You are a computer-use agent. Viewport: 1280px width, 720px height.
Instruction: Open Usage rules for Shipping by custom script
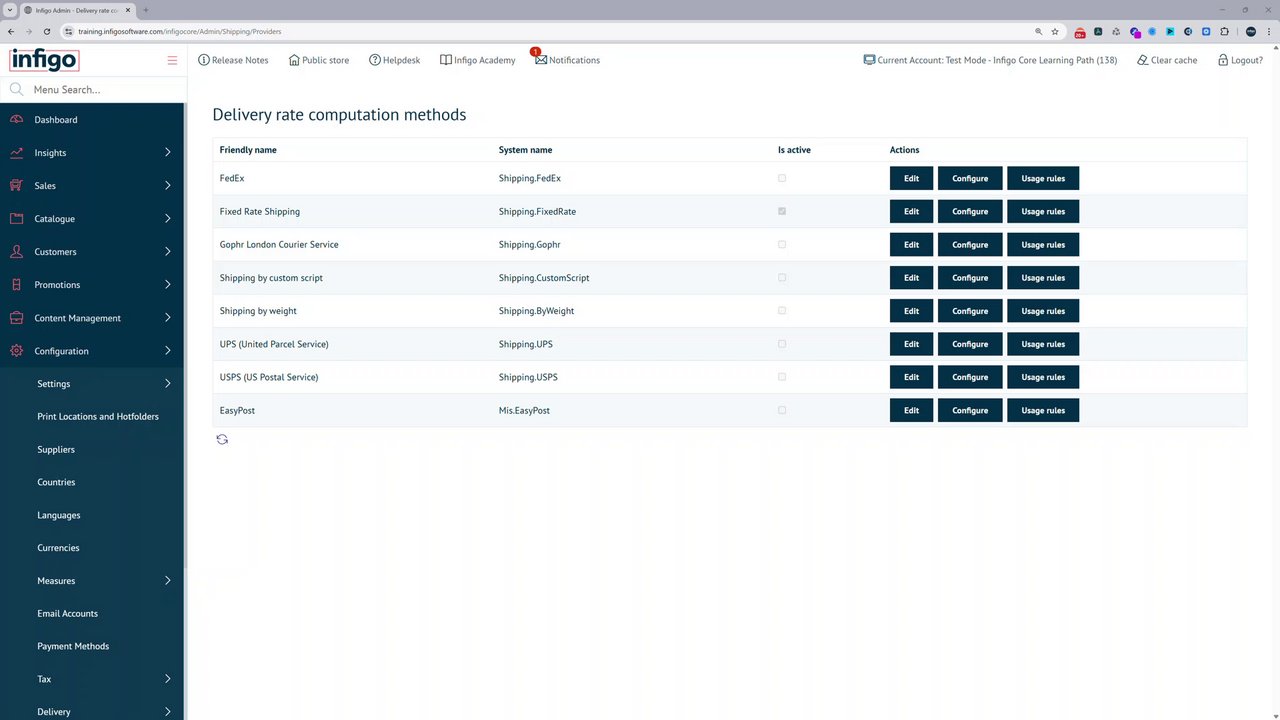click(1043, 278)
